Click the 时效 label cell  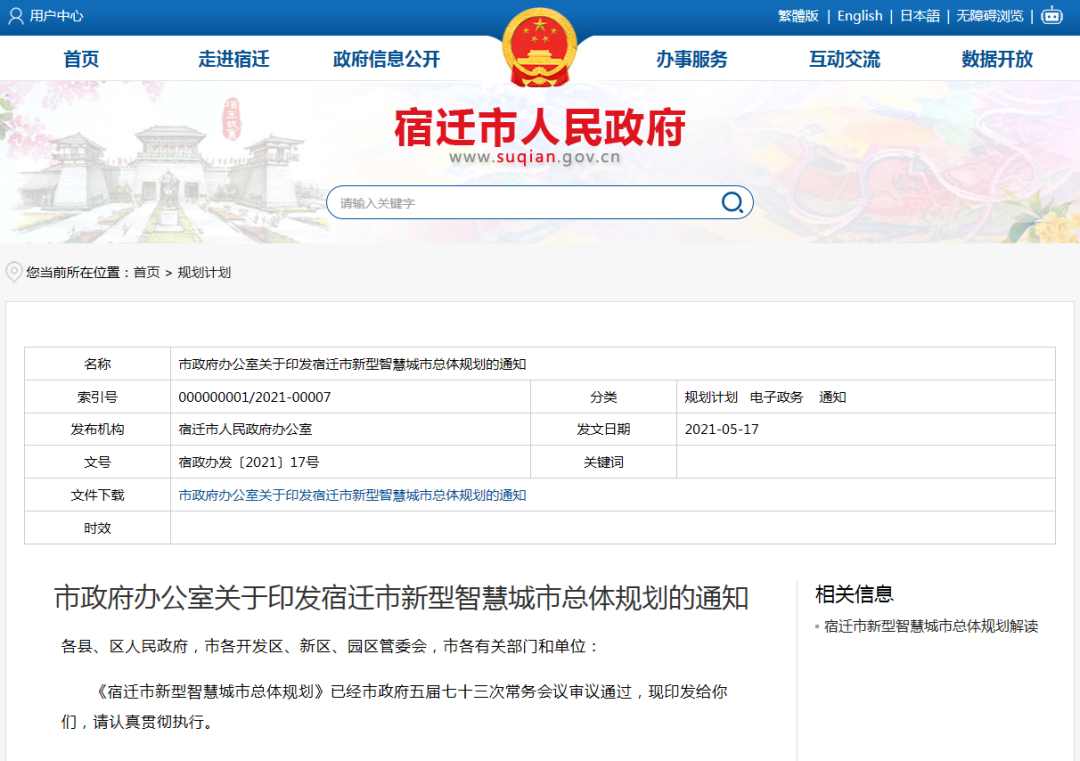click(97, 528)
